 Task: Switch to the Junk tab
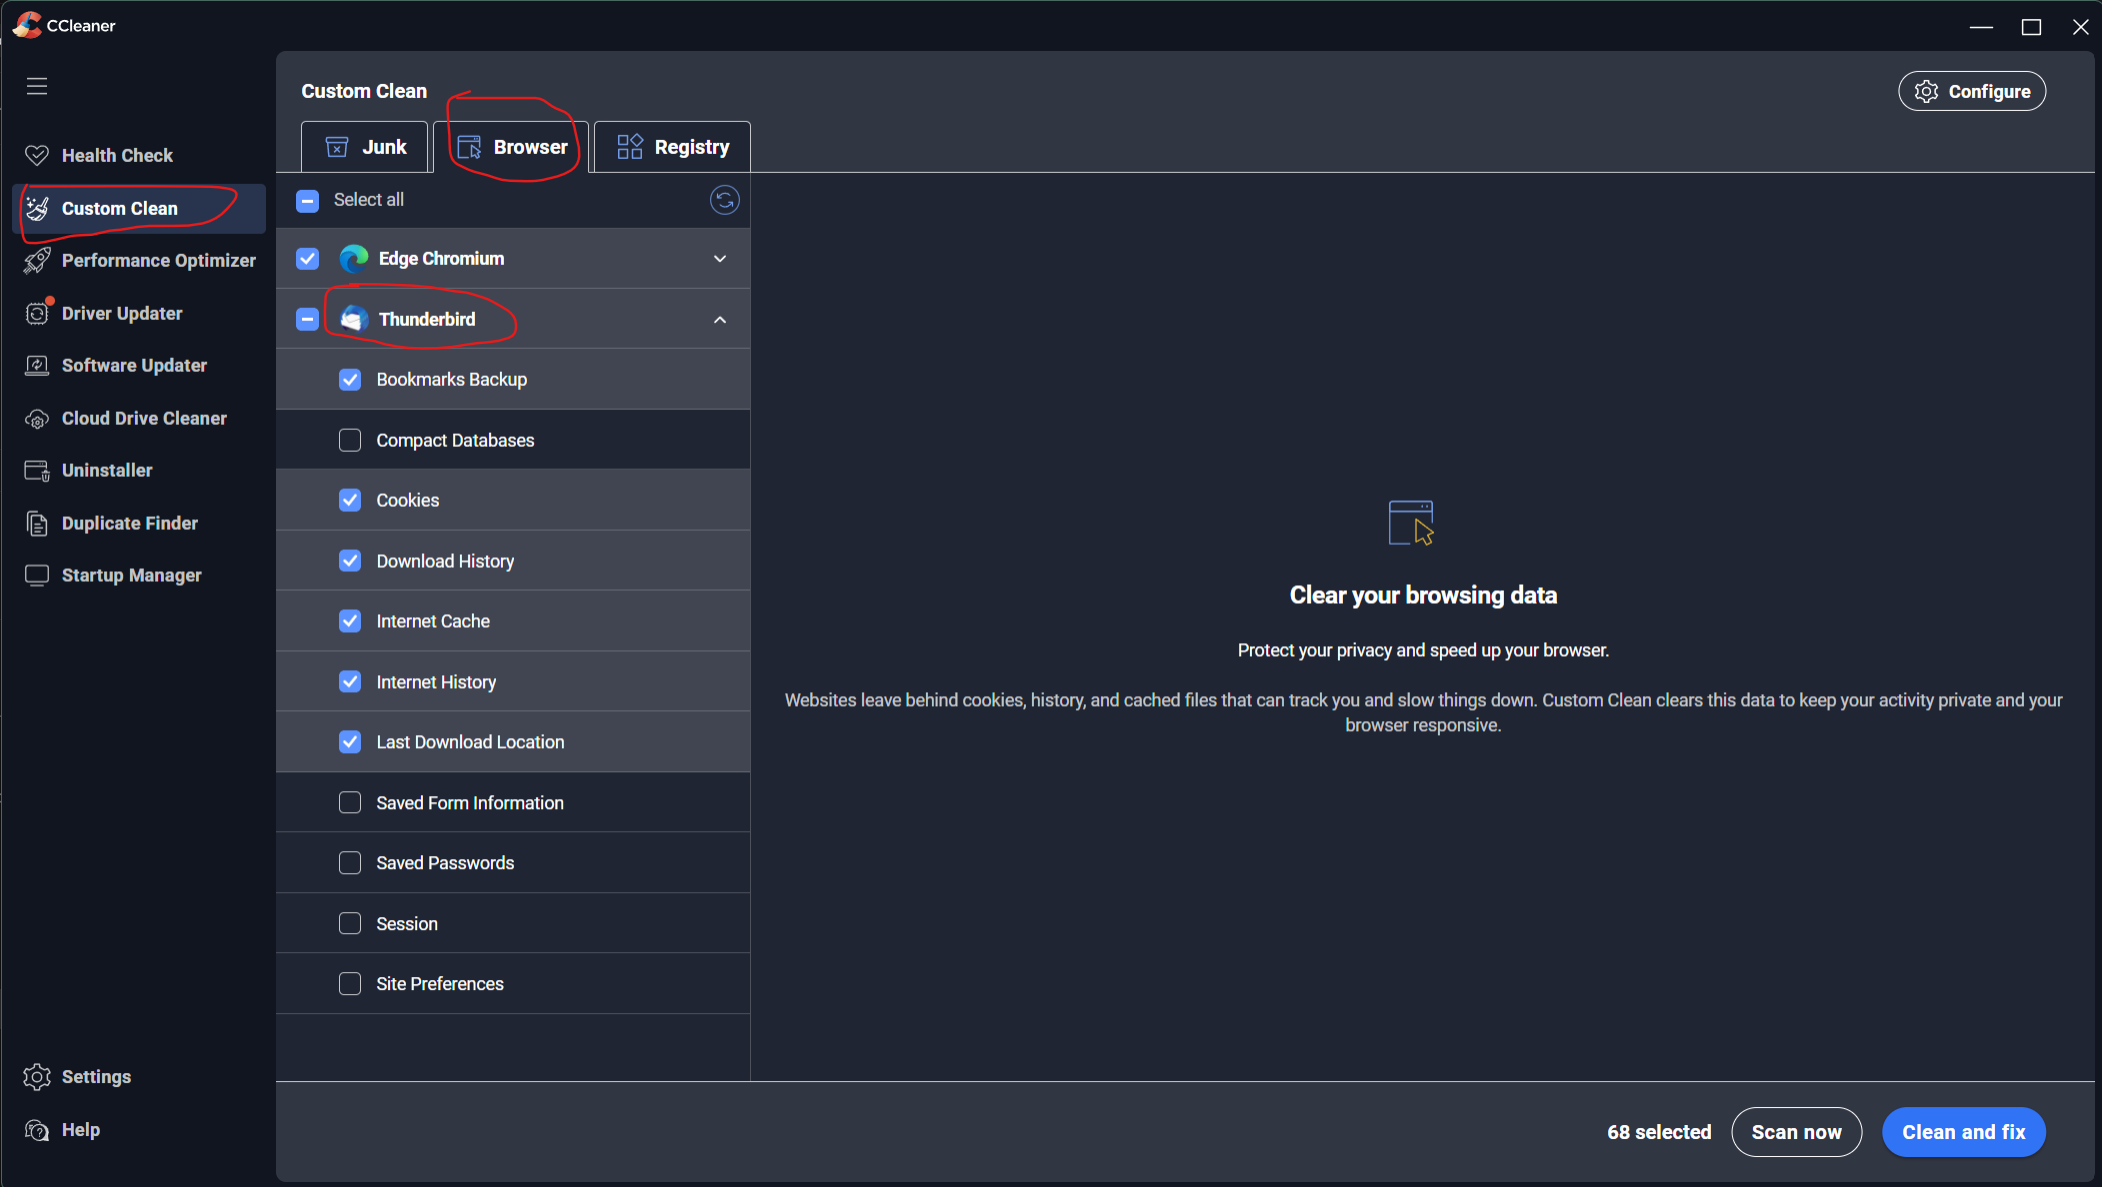pos(365,147)
